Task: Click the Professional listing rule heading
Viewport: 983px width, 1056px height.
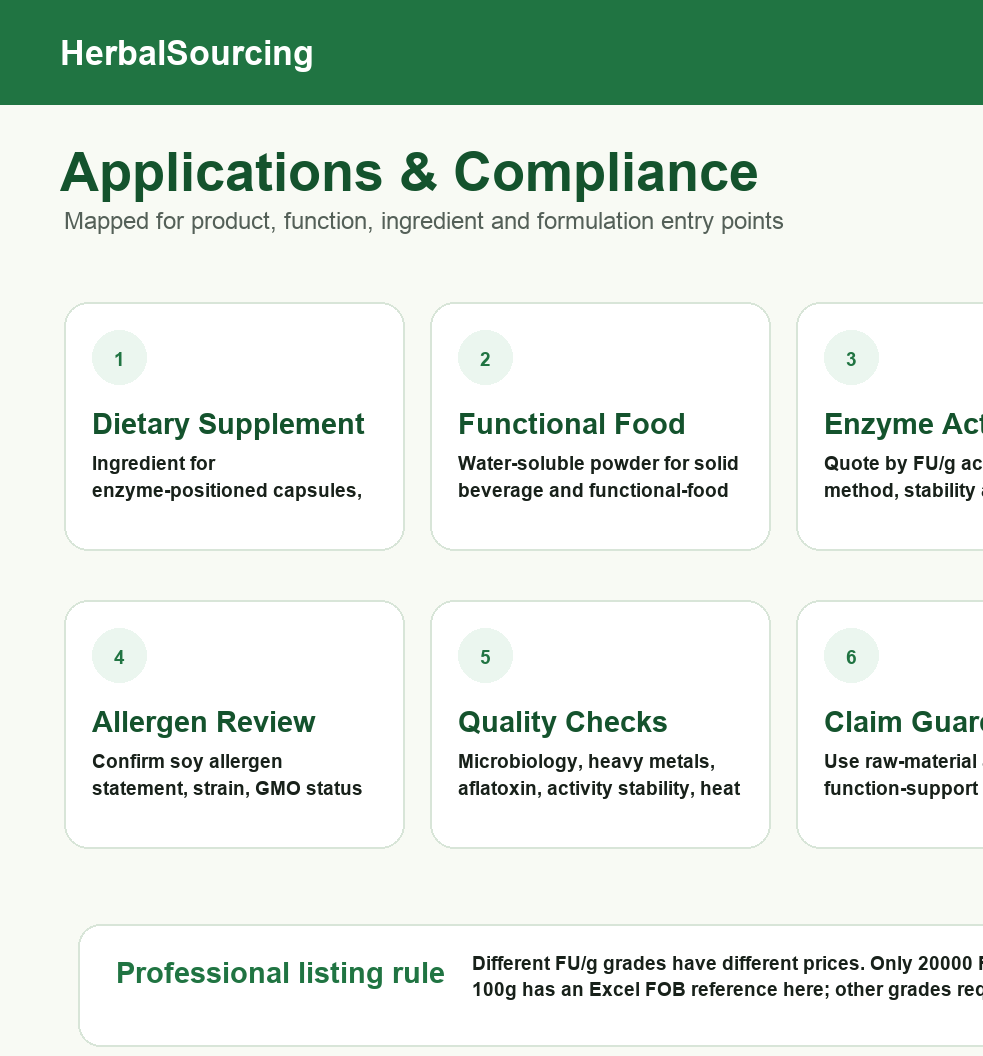Action: click(280, 973)
